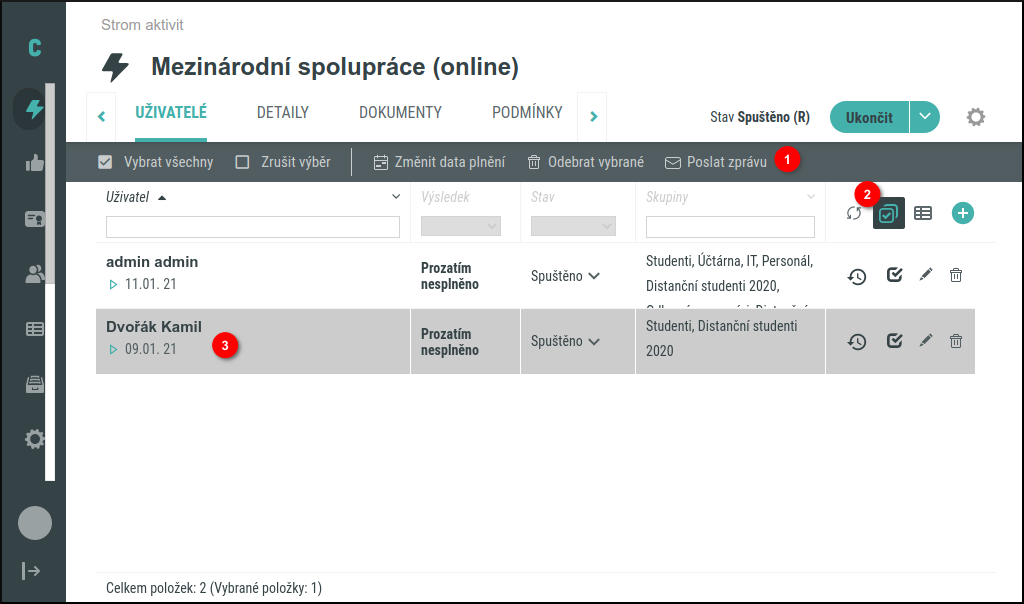
Task: Toggle the multi-select mode icon
Action: click(888, 213)
